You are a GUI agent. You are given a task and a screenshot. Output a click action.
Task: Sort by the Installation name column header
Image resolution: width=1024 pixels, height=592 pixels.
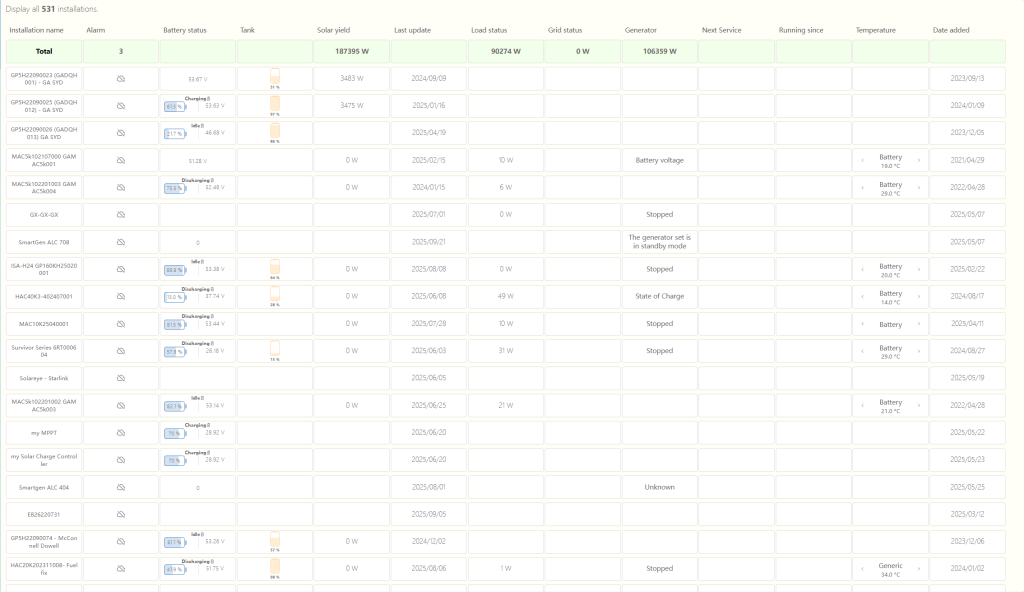(x=36, y=30)
